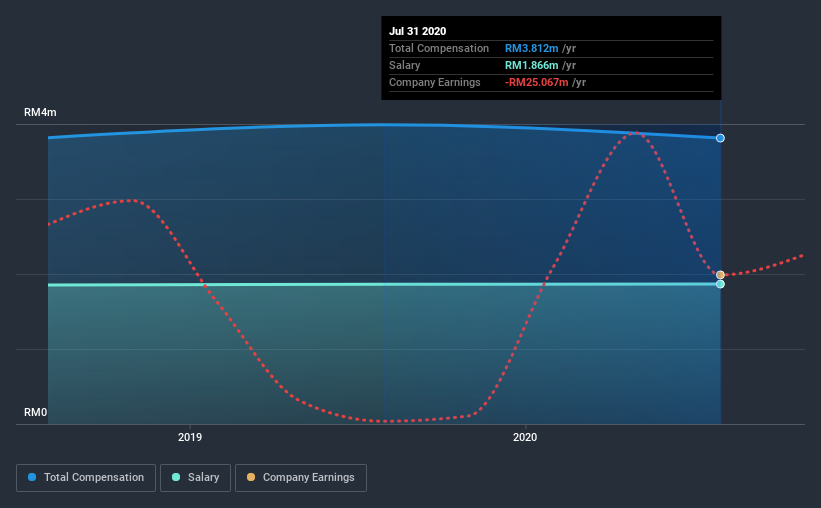Select the 2019 axis label
The image size is (821, 508).
tap(190, 437)
